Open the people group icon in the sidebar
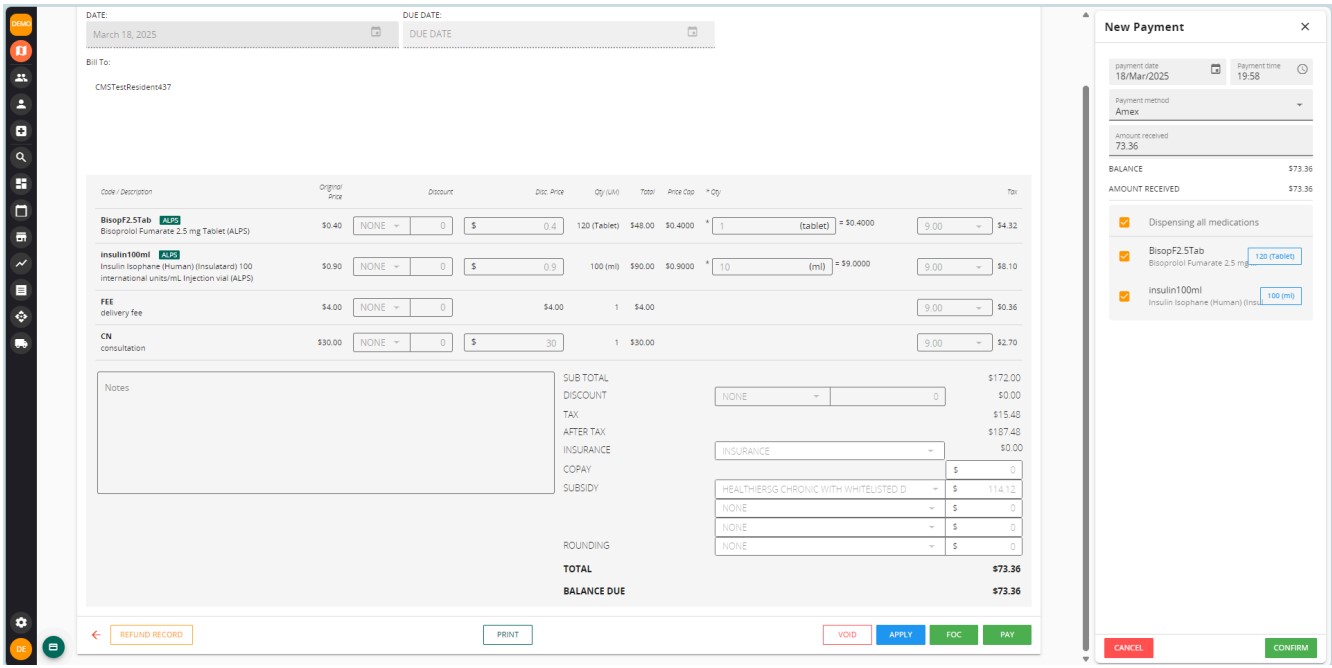The width and height of the screenshot is (1332, 668). click(x=21, y=77)
